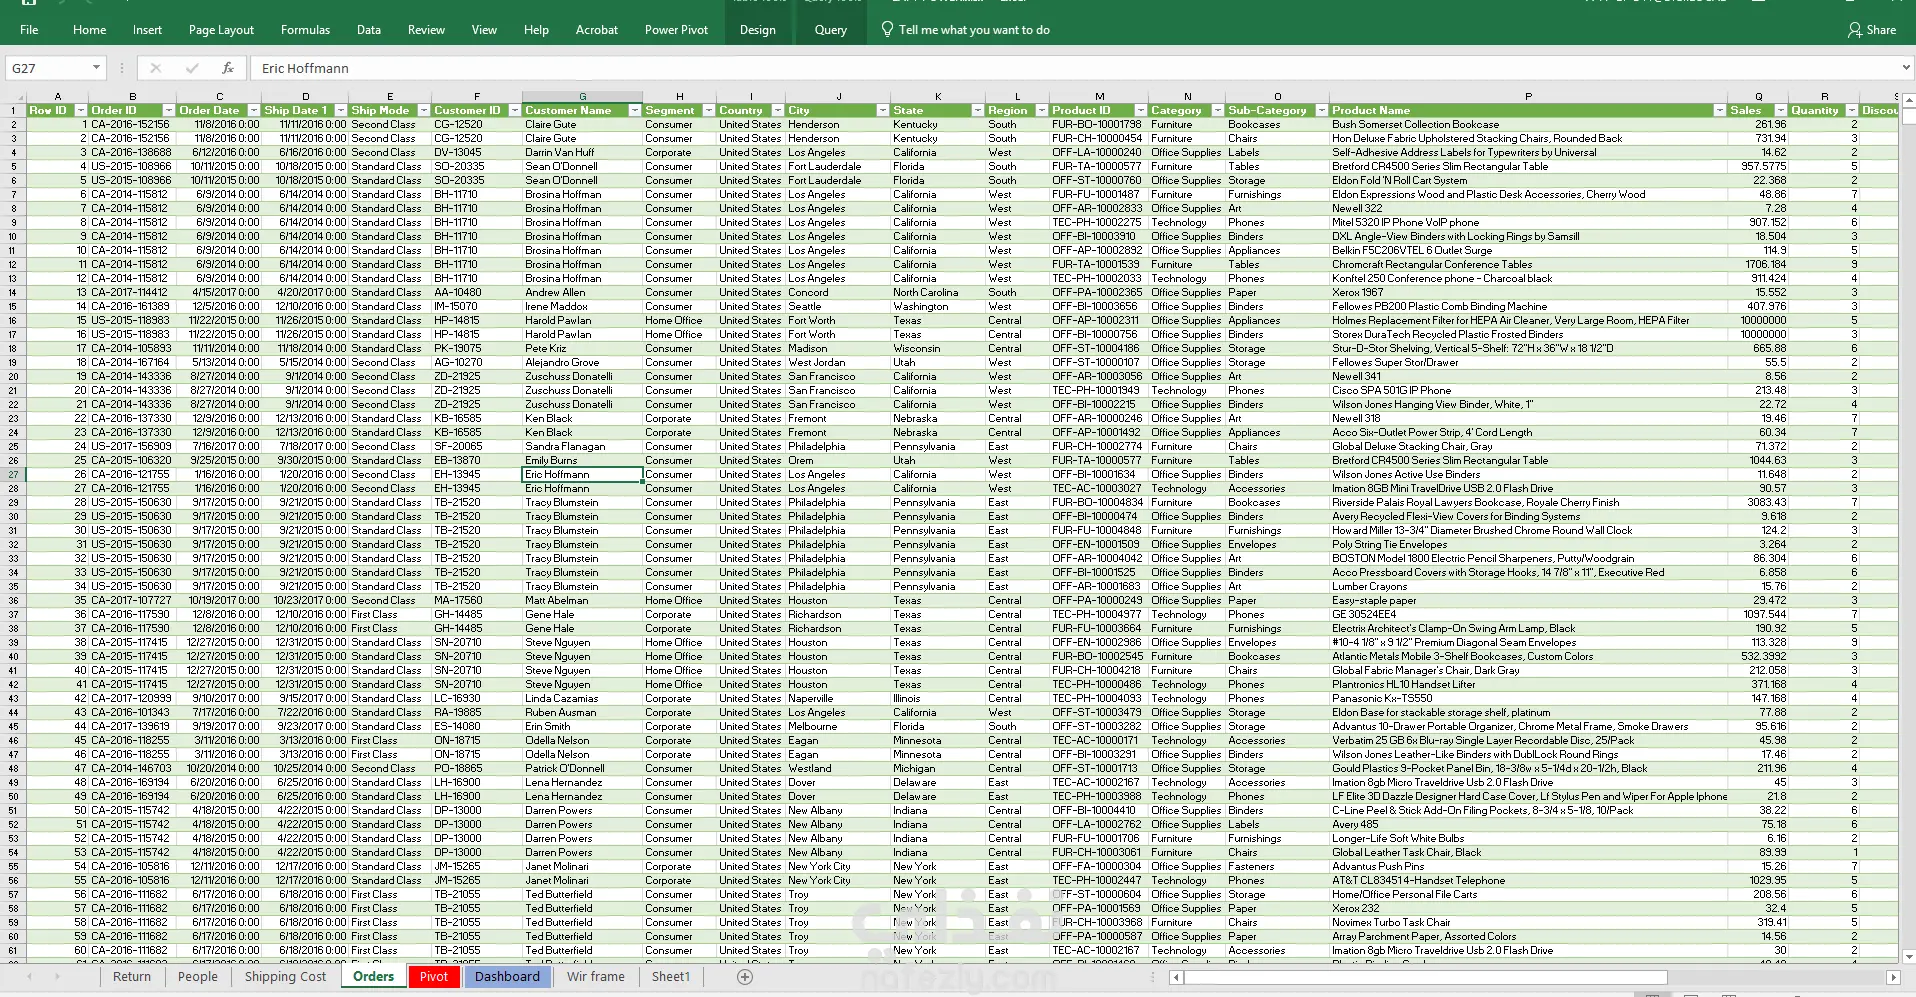Click vertical scrollbar up arrow
This screenshot has width=1916, height=997.
coord(1908,102)
